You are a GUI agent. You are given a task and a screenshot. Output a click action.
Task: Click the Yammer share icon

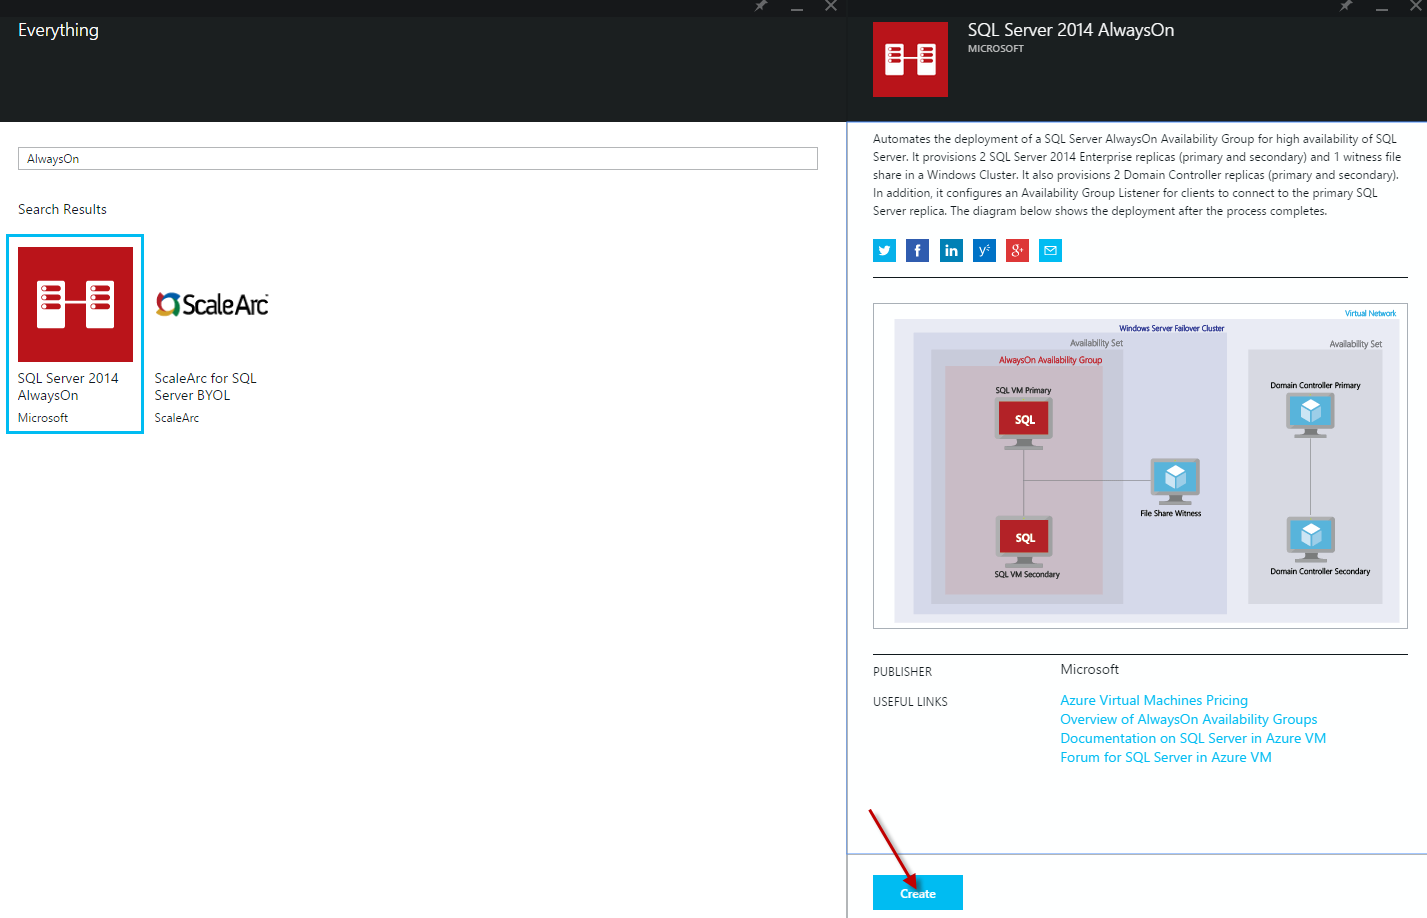[x=984, y=251]
